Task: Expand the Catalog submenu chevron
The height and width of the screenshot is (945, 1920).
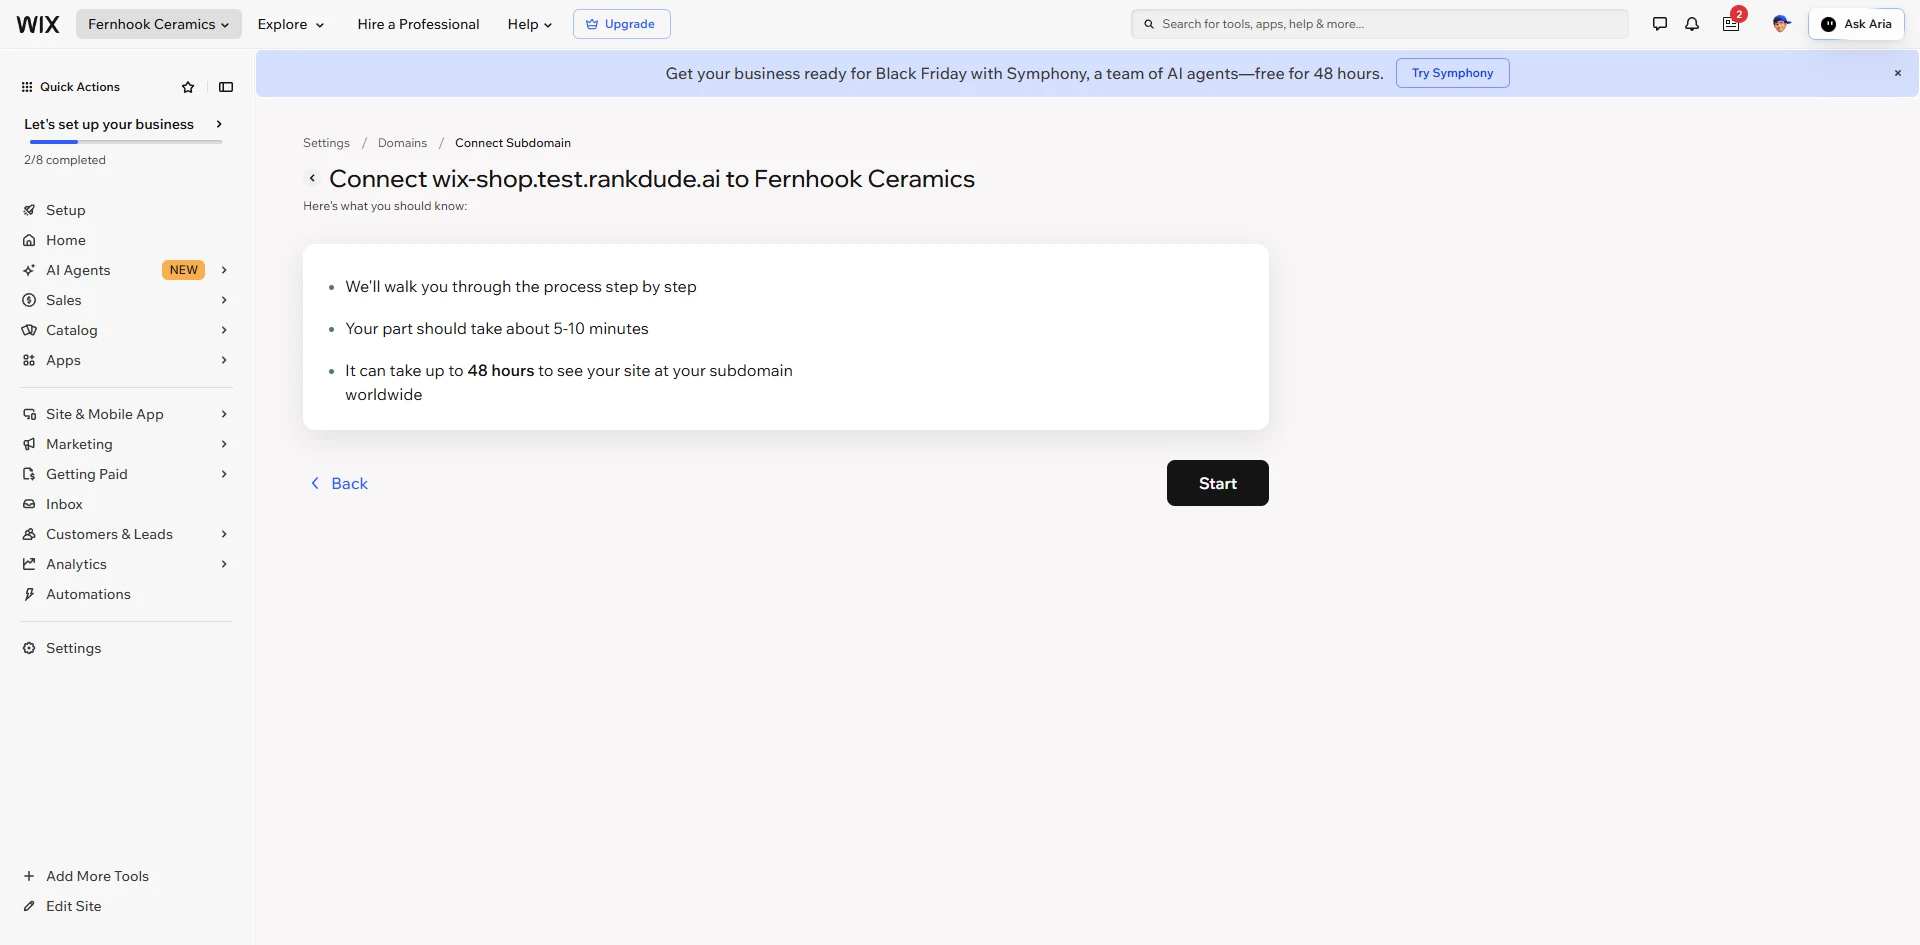Action: pyautogui.click(x=224, y=330)
